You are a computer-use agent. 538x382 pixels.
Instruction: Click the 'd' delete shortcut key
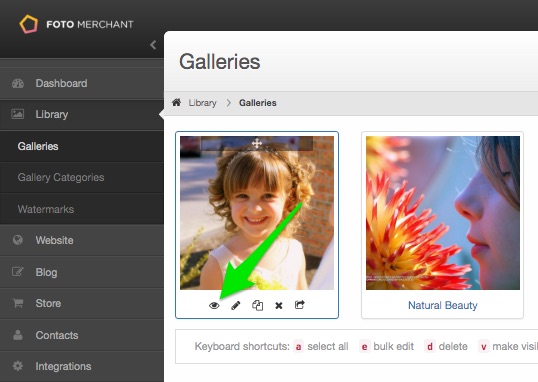point(430,347)
